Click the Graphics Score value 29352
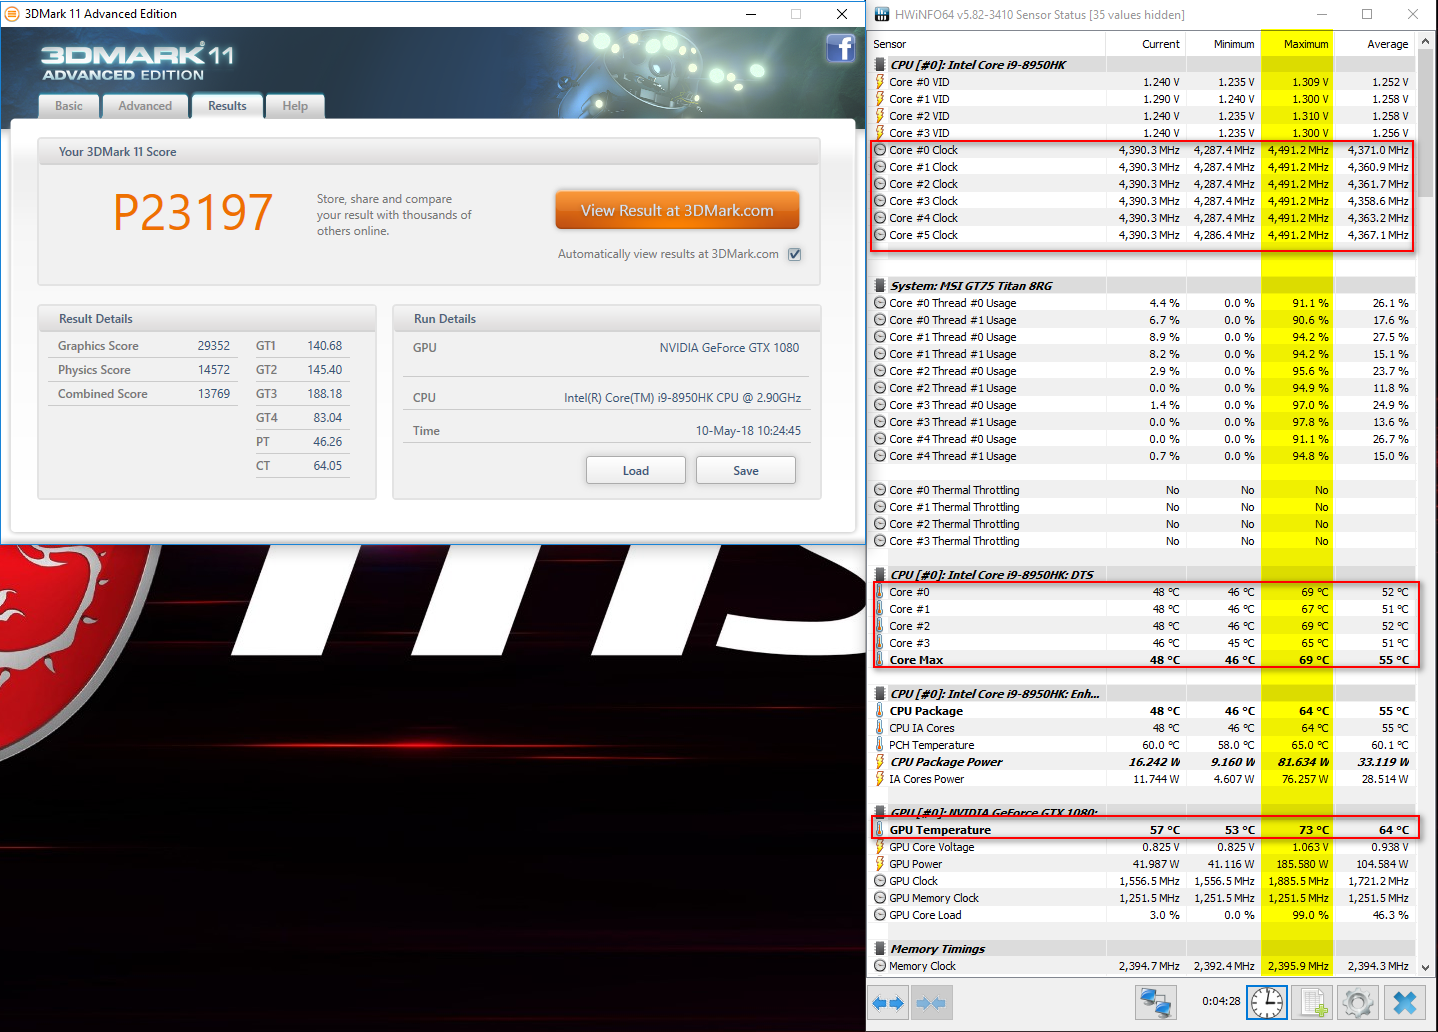This screenshot has width=1438, height=1032. (214, 346)
